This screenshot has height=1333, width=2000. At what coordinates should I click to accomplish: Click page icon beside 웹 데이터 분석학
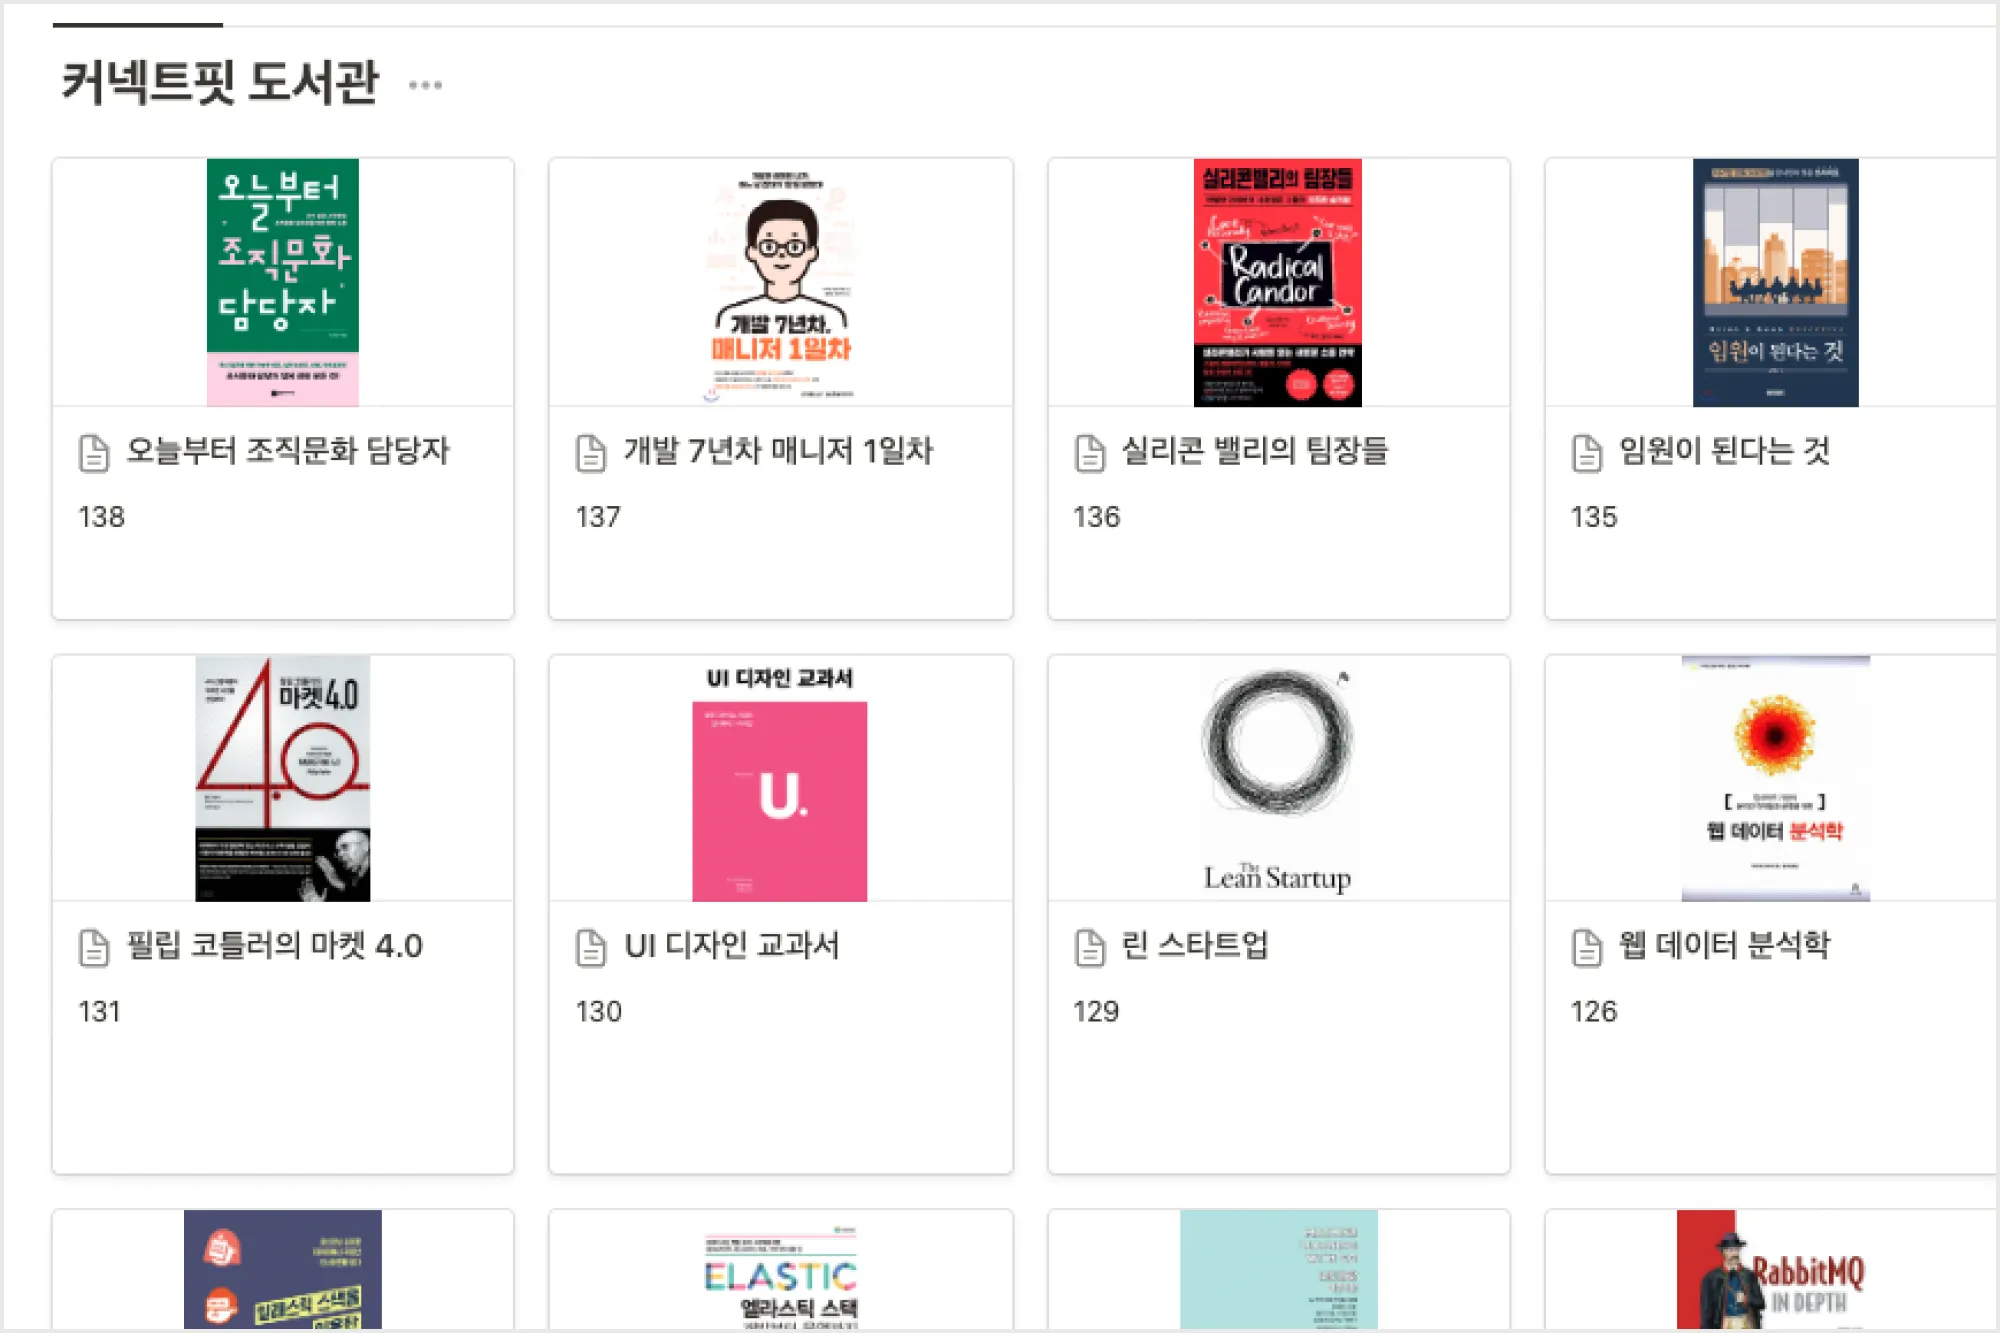(1587, 947)
